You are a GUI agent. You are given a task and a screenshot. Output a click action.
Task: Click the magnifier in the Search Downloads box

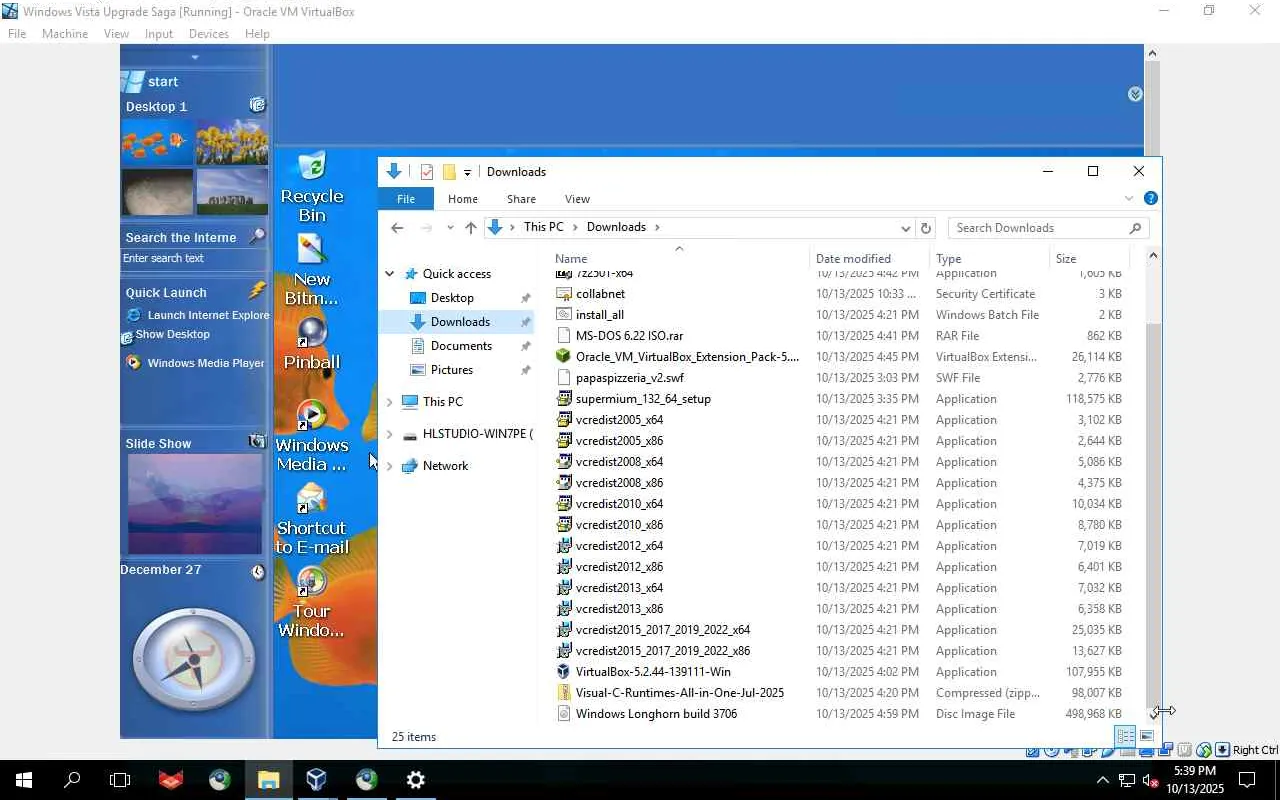(1135, 228)
